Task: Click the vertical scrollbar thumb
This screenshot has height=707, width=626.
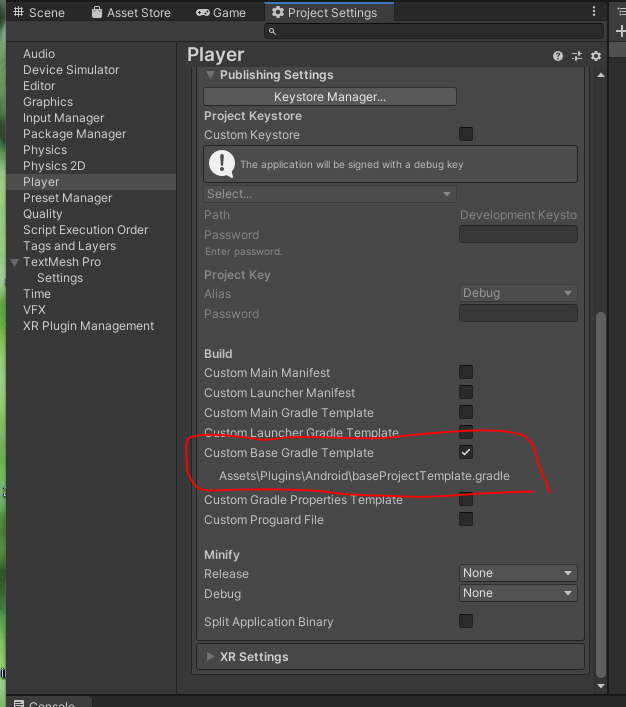Action: 600,495
